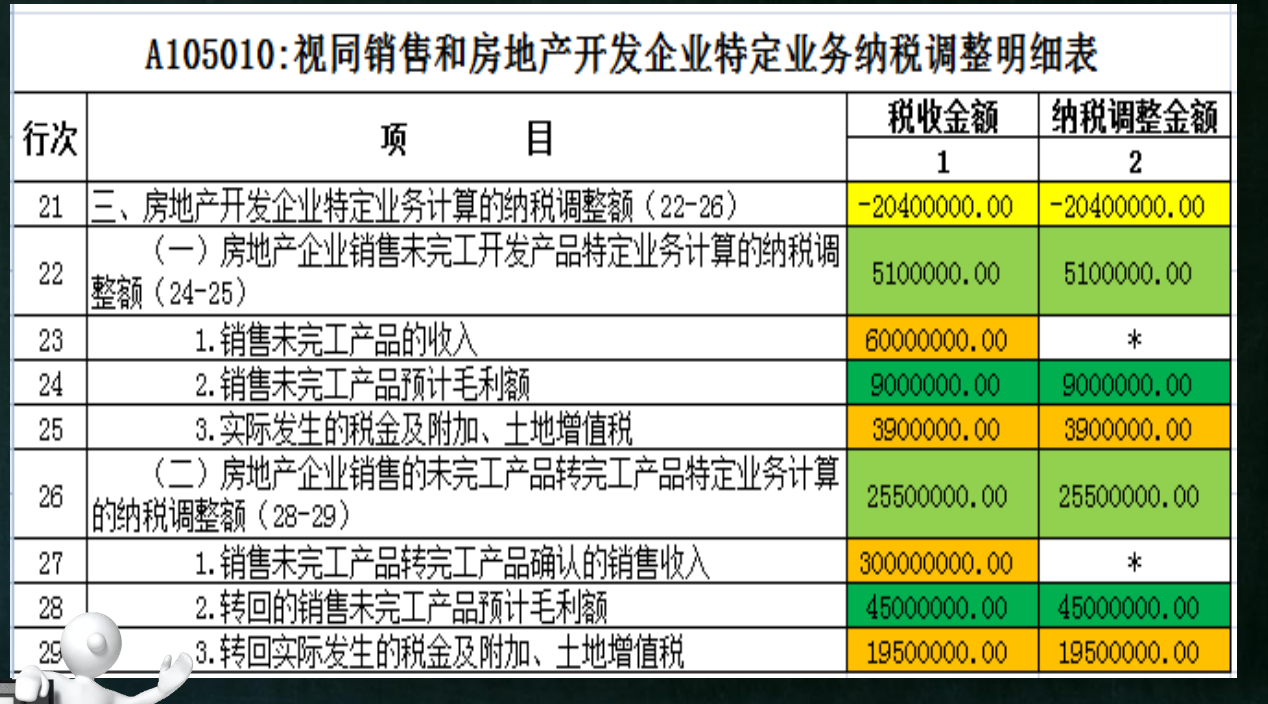Image resolution: width=1268 pixels, height=704 pixels.
Task: Click the 行次 column header
Action: tap(49, 138)
